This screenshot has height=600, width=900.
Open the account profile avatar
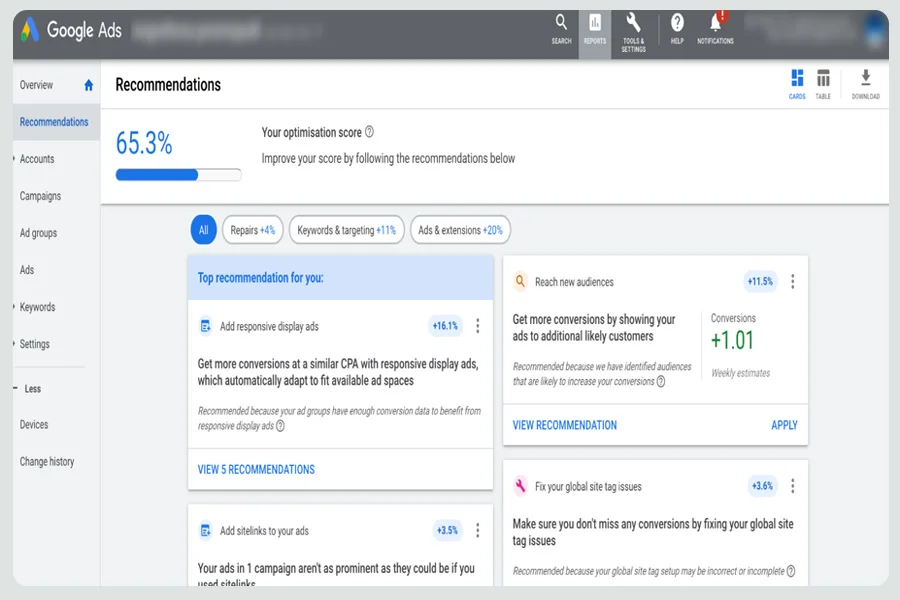coord(875,31)
